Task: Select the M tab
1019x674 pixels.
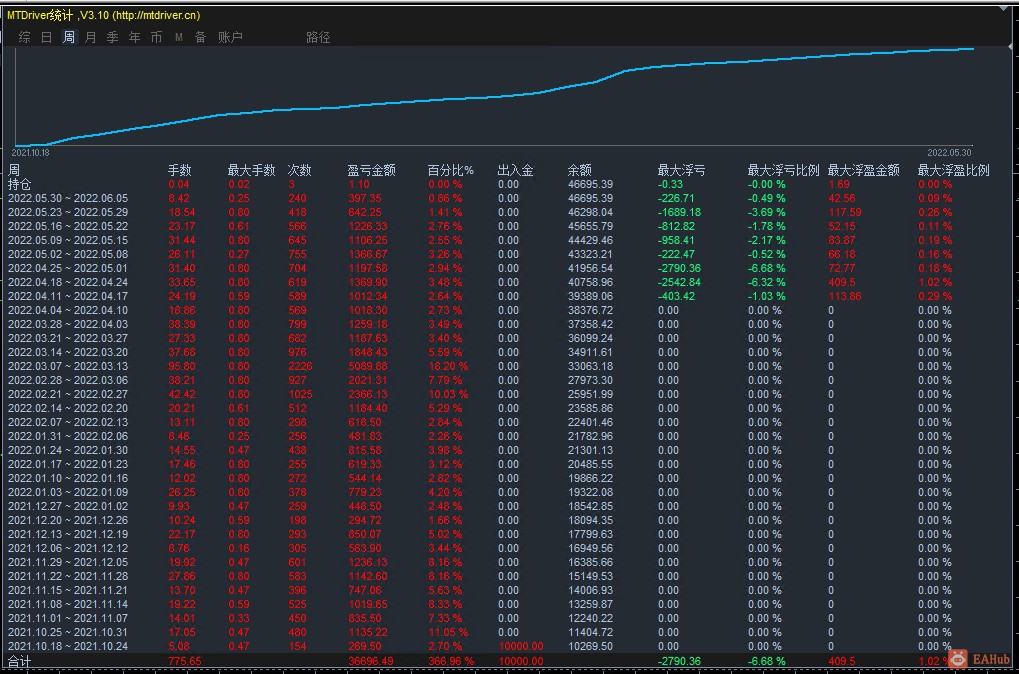Action: tap(179, 37)
